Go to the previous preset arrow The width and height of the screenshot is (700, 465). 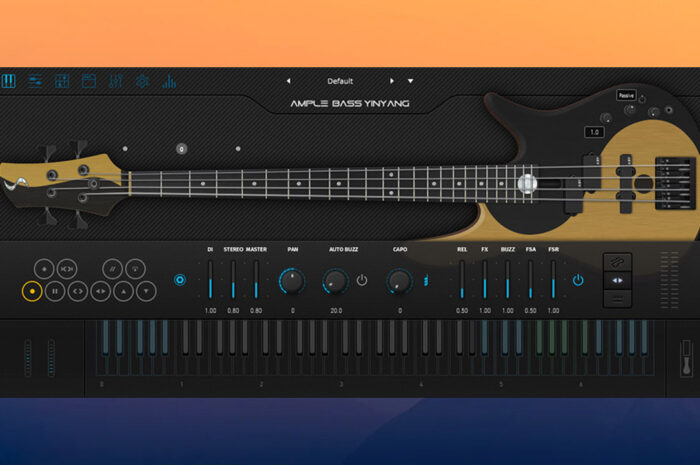point(288,81)
